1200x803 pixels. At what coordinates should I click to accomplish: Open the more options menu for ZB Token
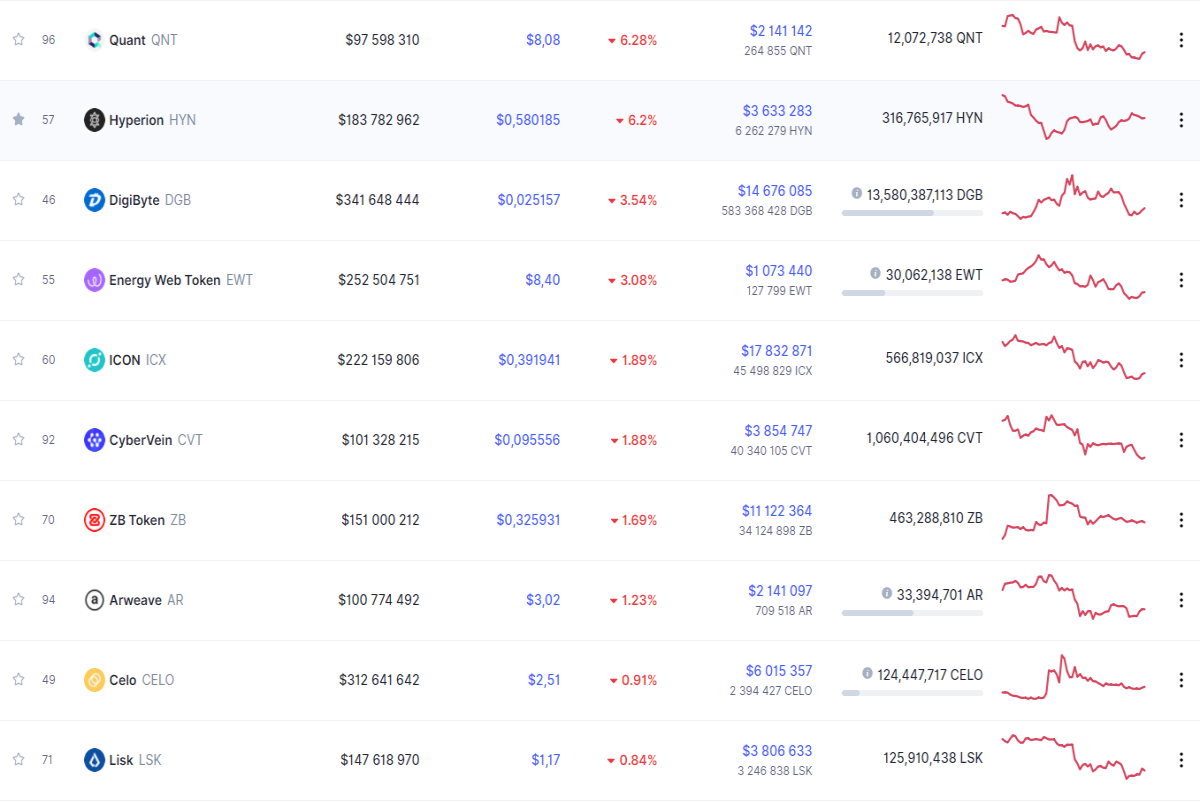1181,520
